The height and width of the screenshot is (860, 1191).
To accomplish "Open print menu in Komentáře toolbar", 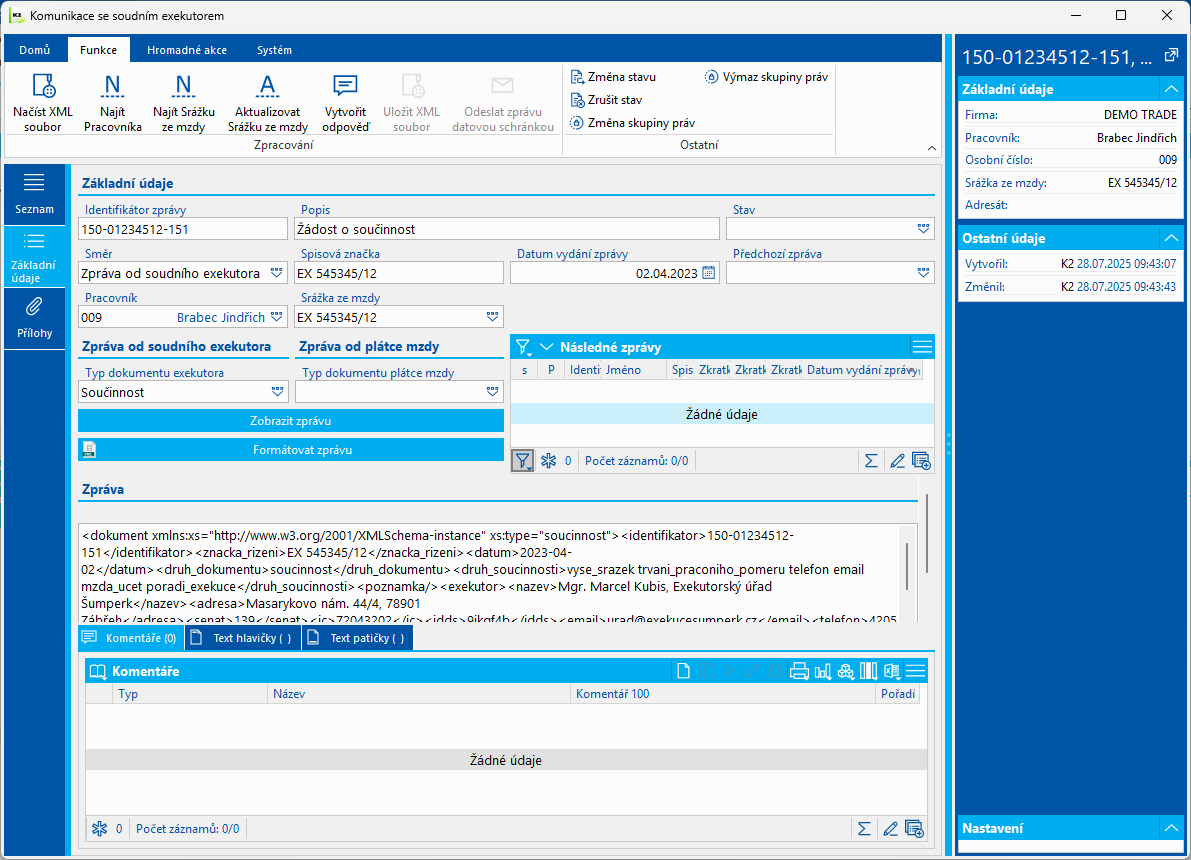I will coord(799,671).
